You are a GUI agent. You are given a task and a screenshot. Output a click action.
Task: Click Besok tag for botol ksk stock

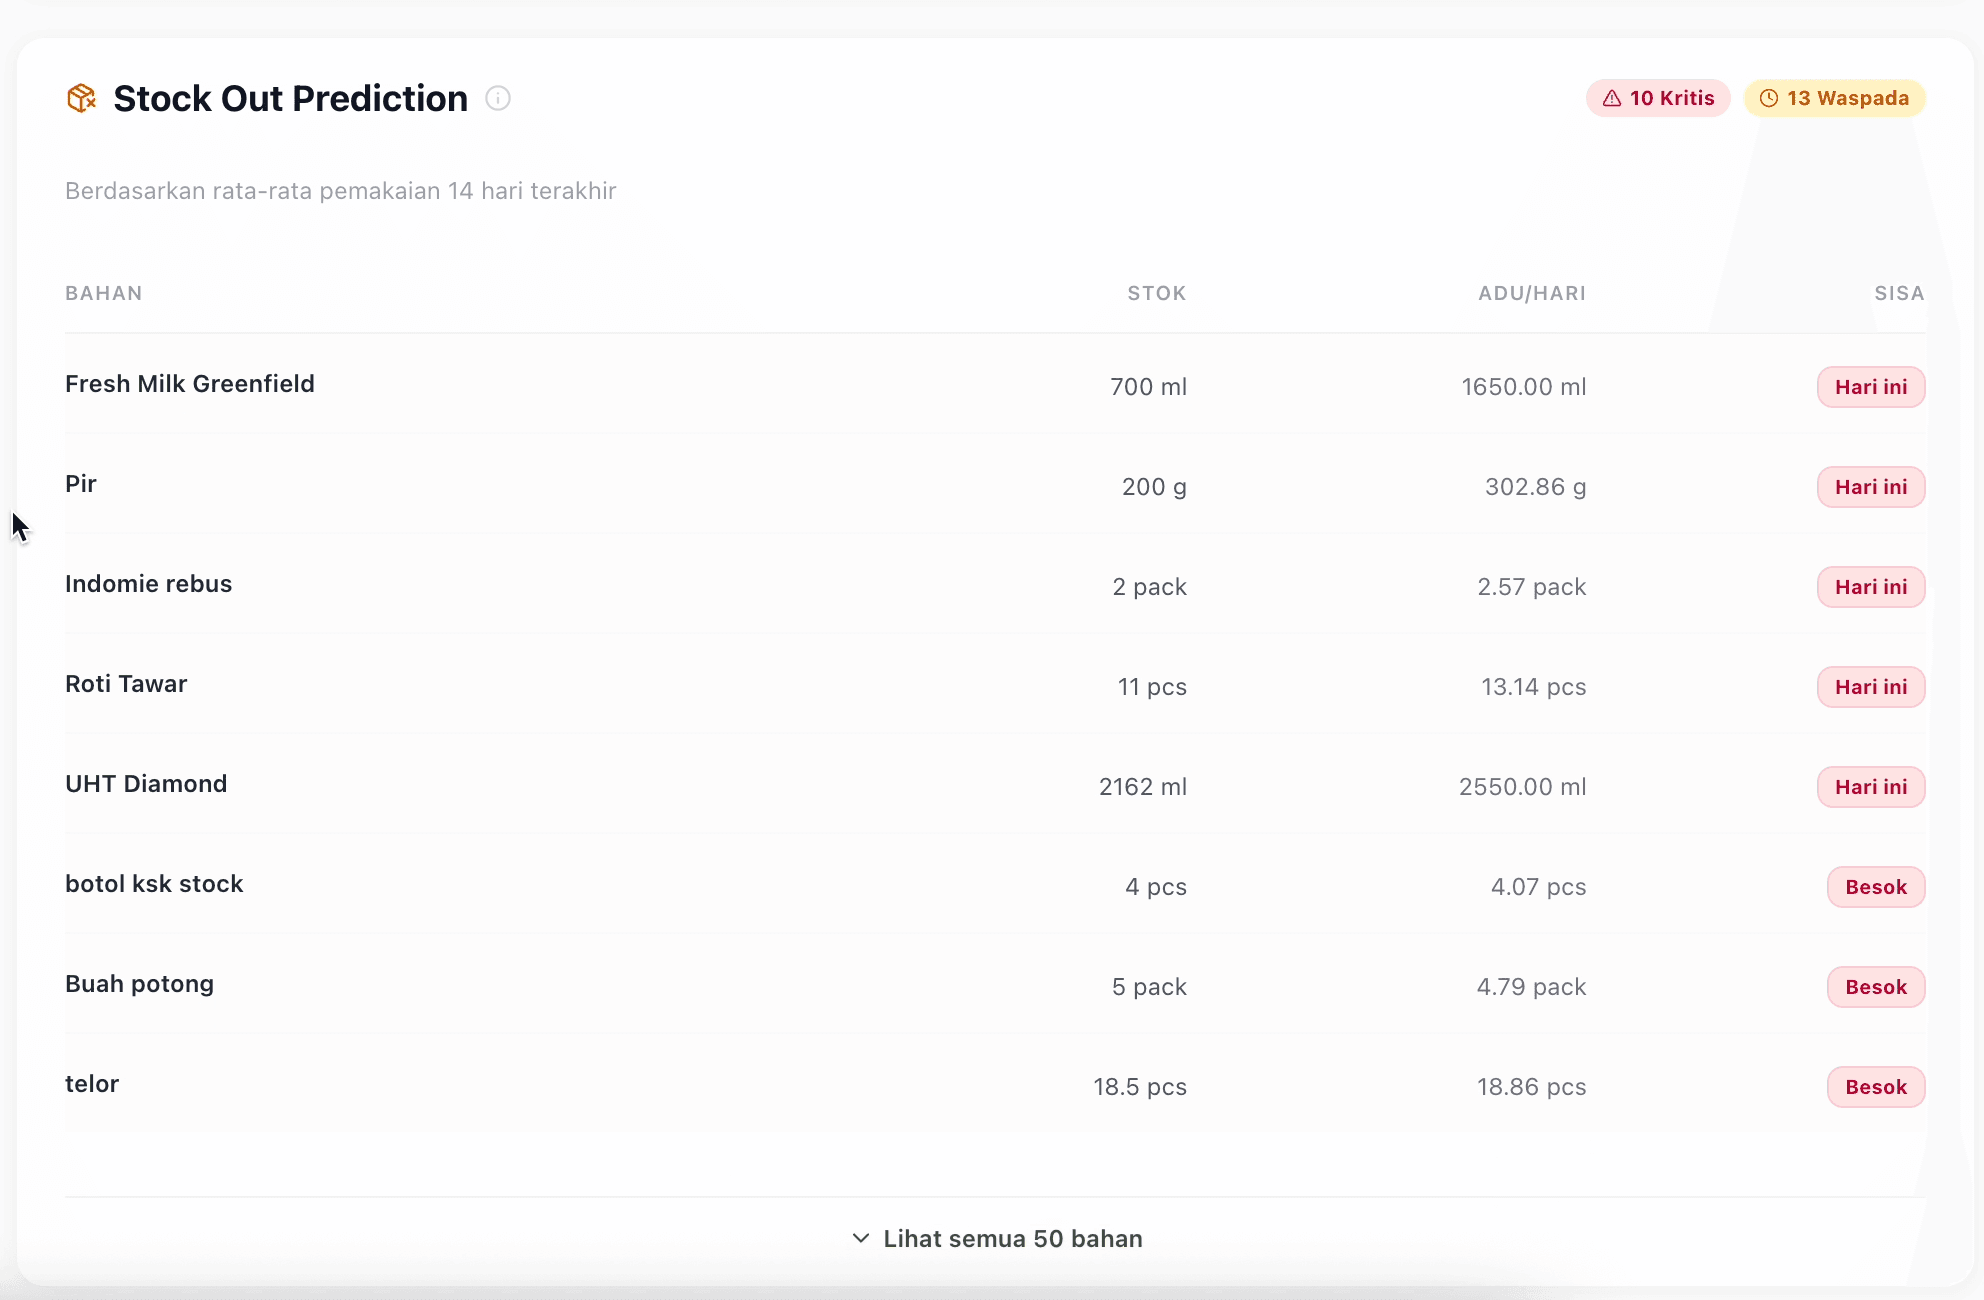point(1876,887)
